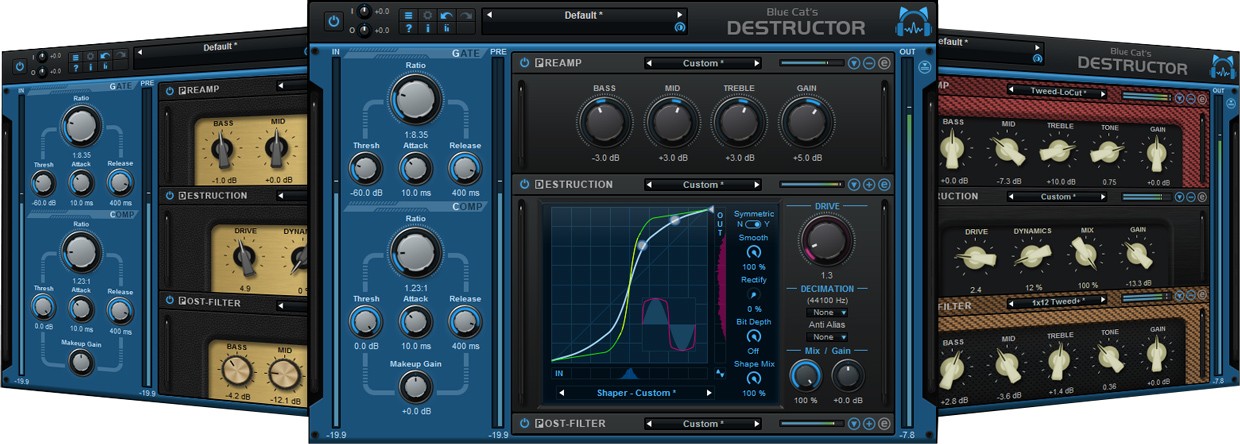Click the Comp Ratio knob in center window
1240x444 pixels.
click(x=414, y=250)
